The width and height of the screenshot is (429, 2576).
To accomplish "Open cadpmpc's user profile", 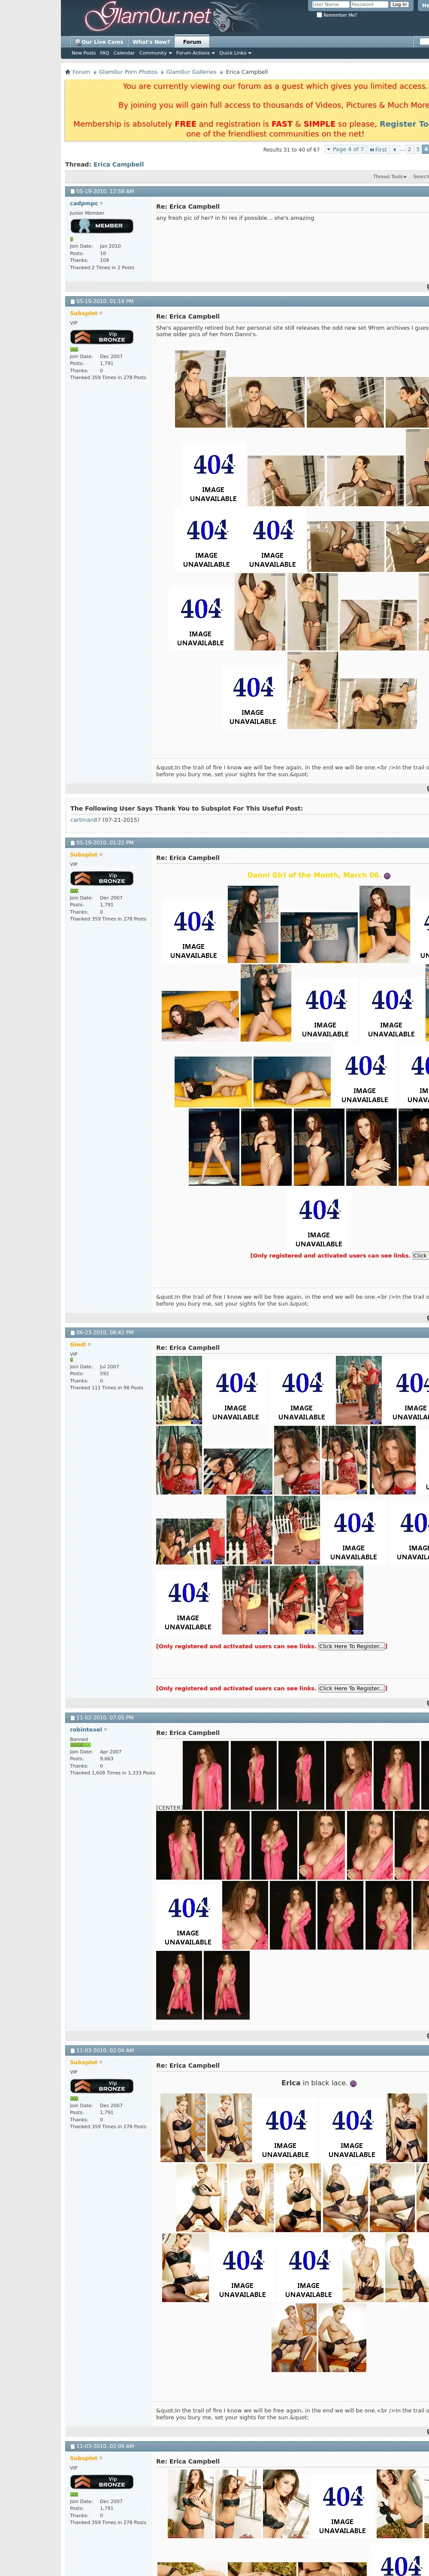I will click(84, 203).
